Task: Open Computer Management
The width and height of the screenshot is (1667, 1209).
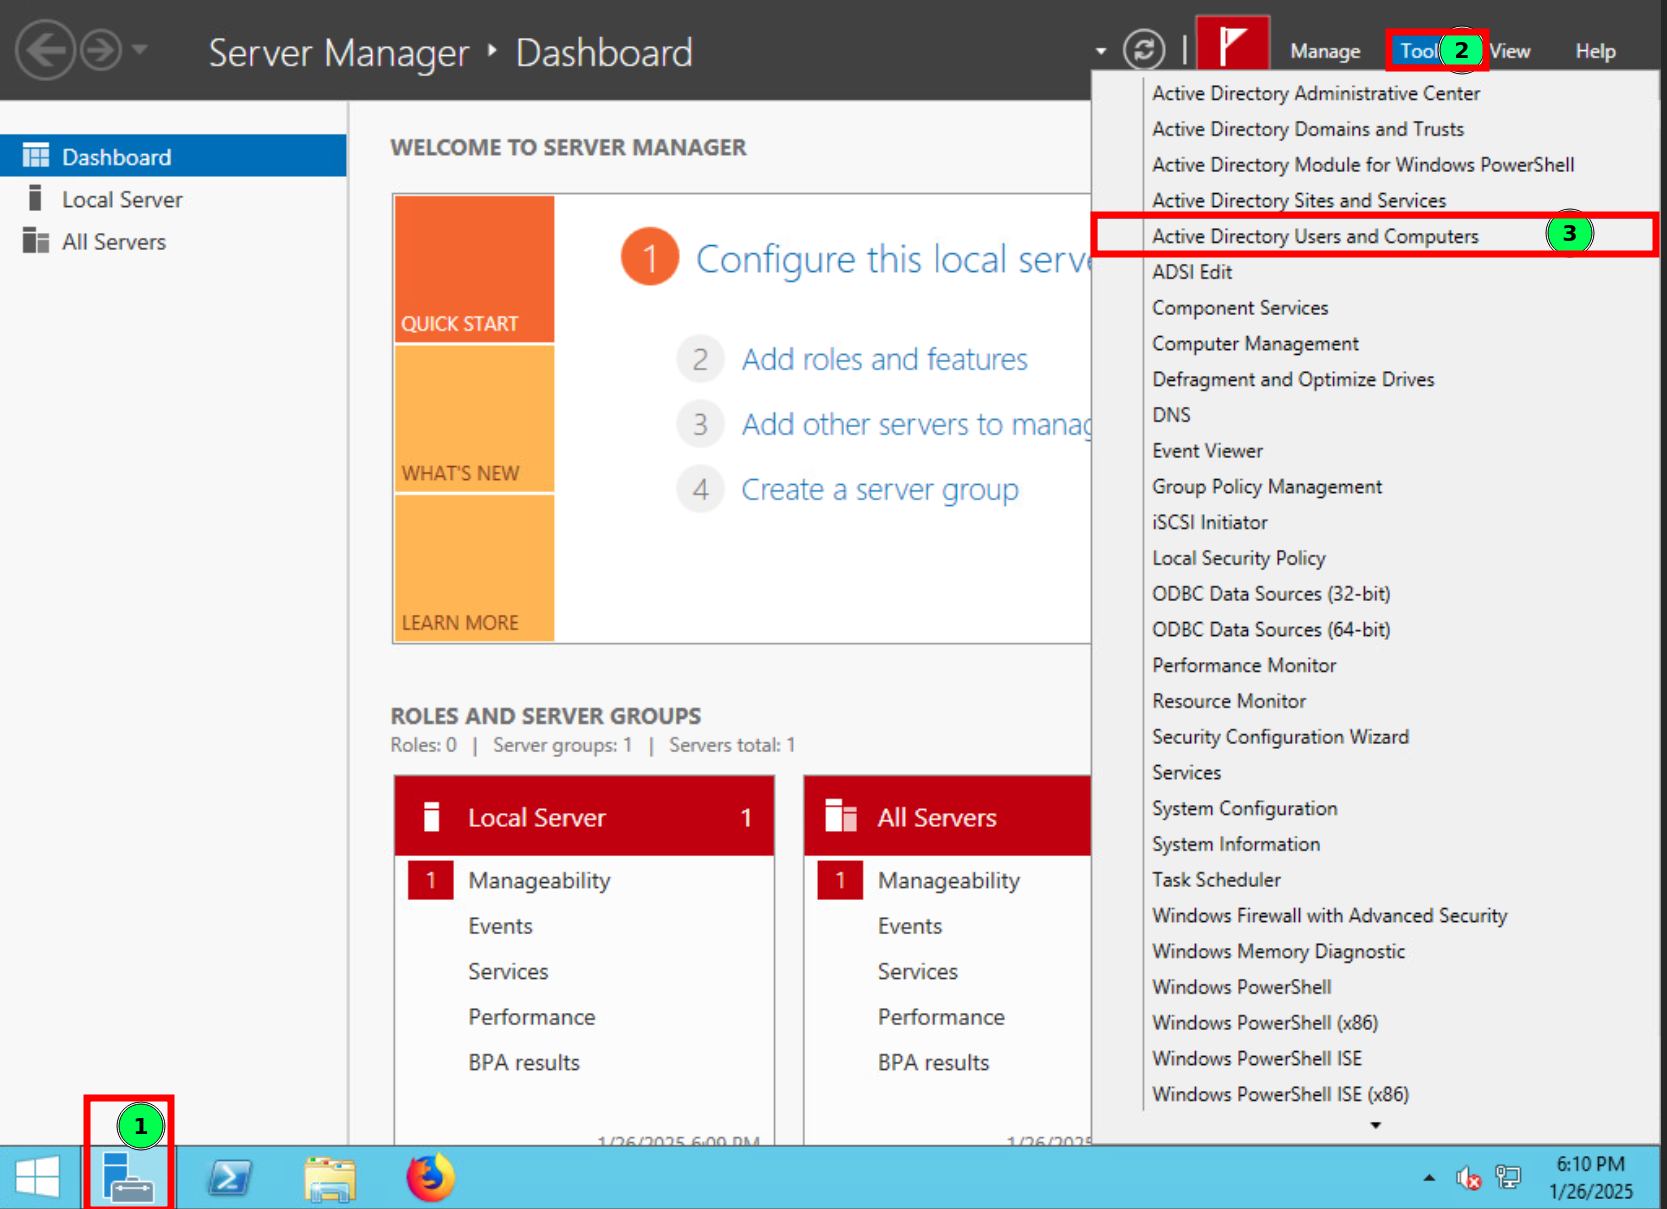Action: coord(1376,344)
